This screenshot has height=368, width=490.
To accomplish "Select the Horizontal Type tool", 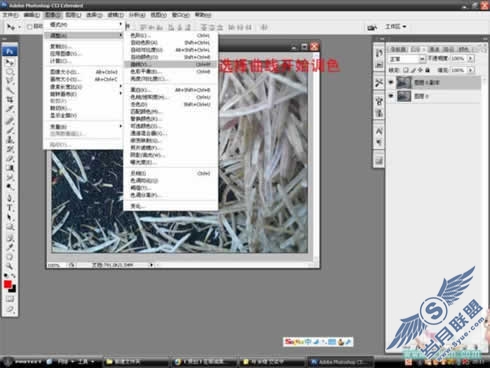I will pos(10,208).
